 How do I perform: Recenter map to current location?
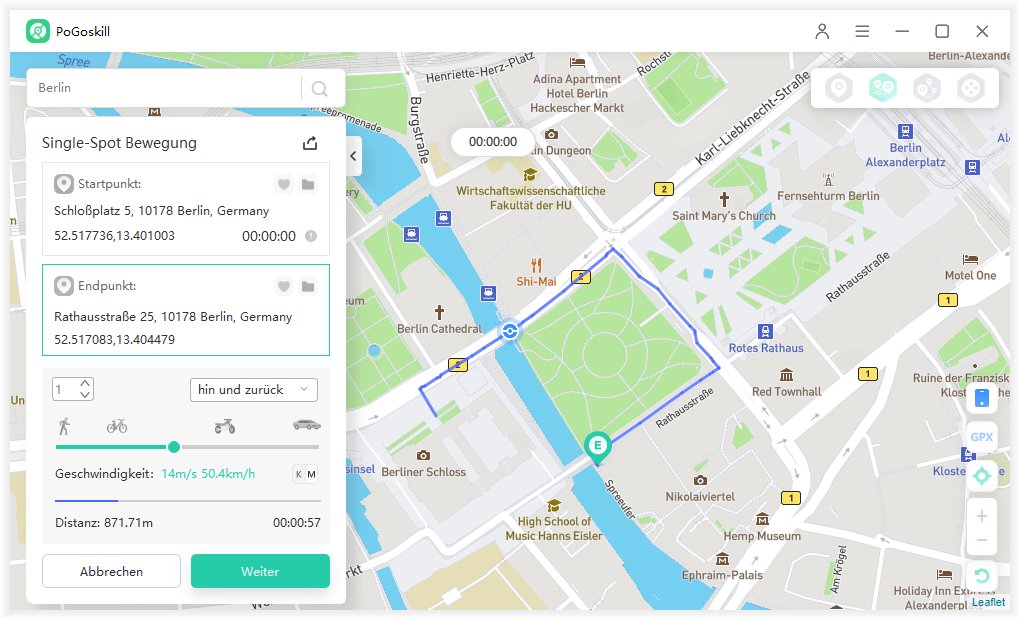click(981, 476)
